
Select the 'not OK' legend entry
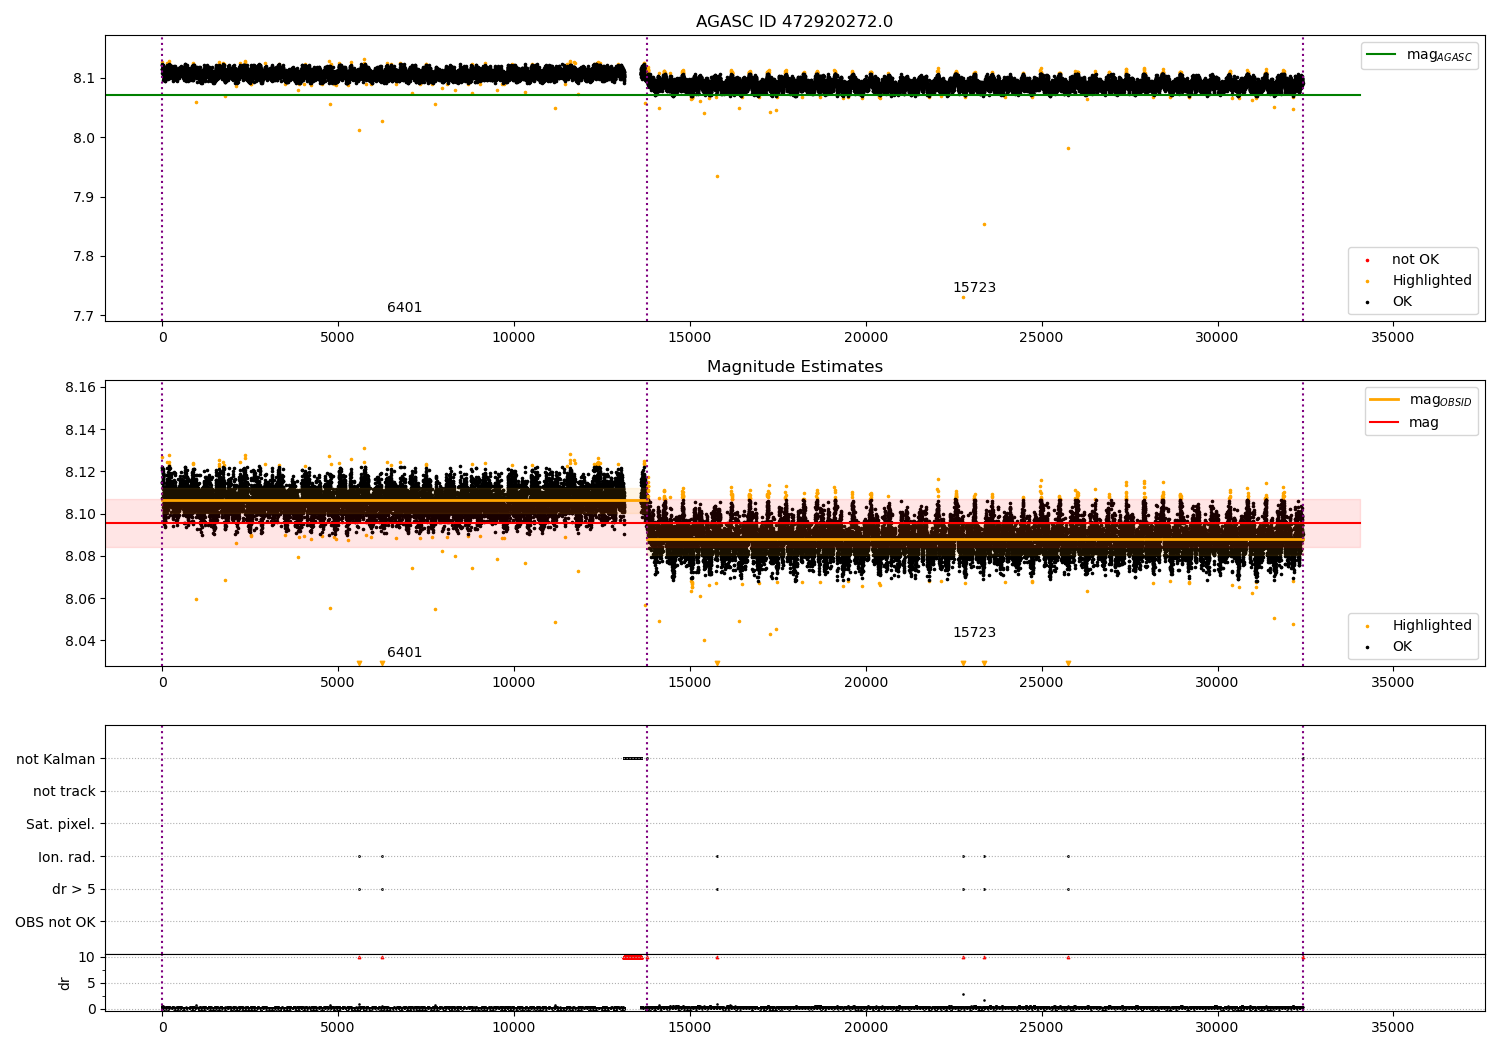coord(1414,260)
